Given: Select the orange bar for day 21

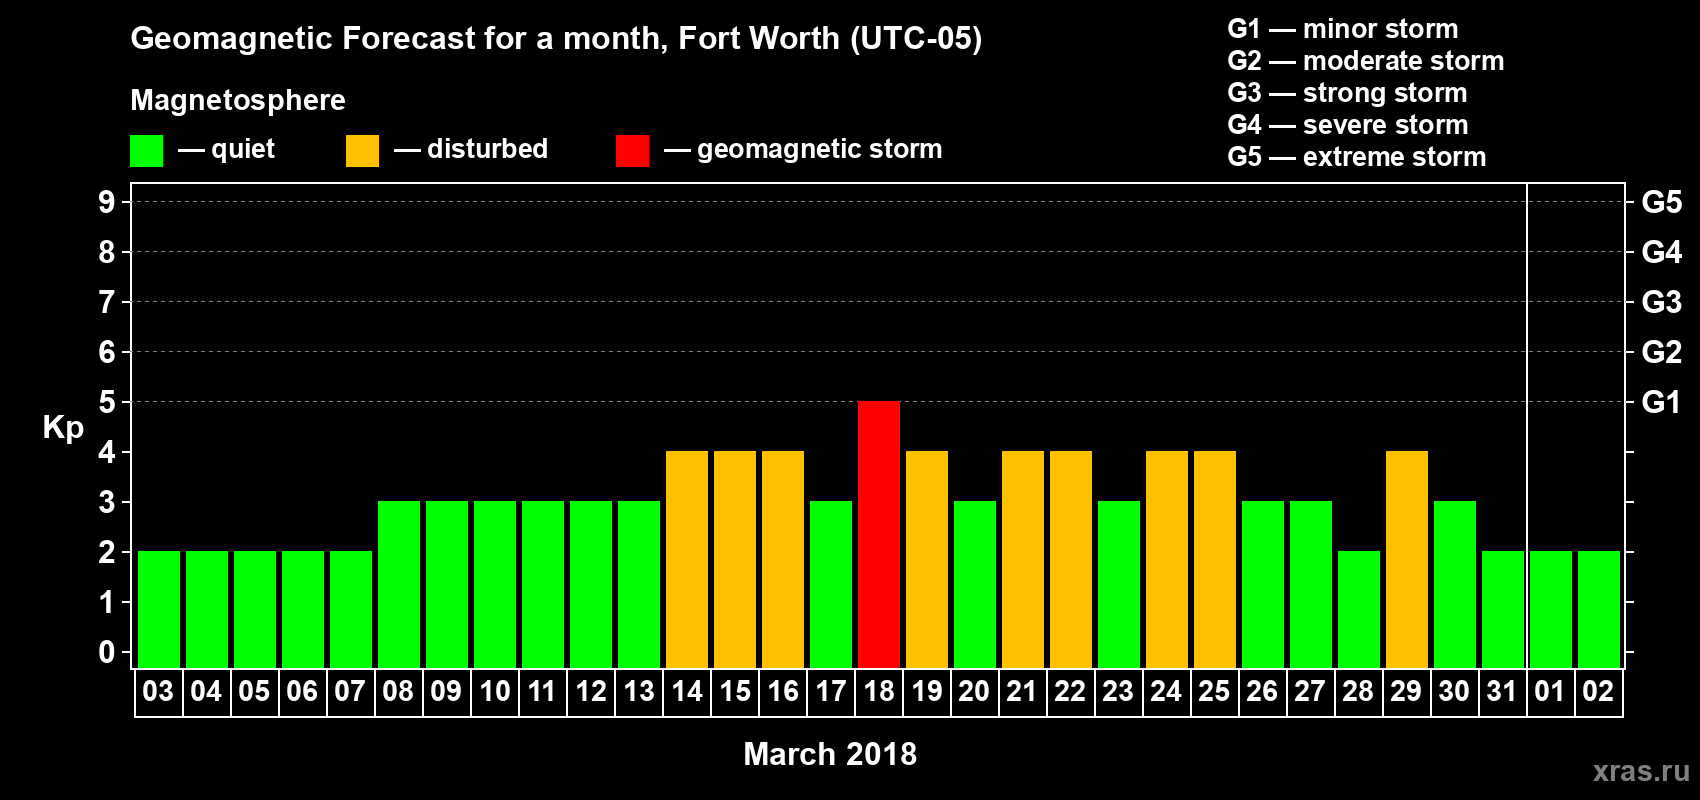Looking at the screenshot, I should pos(1023,559).
